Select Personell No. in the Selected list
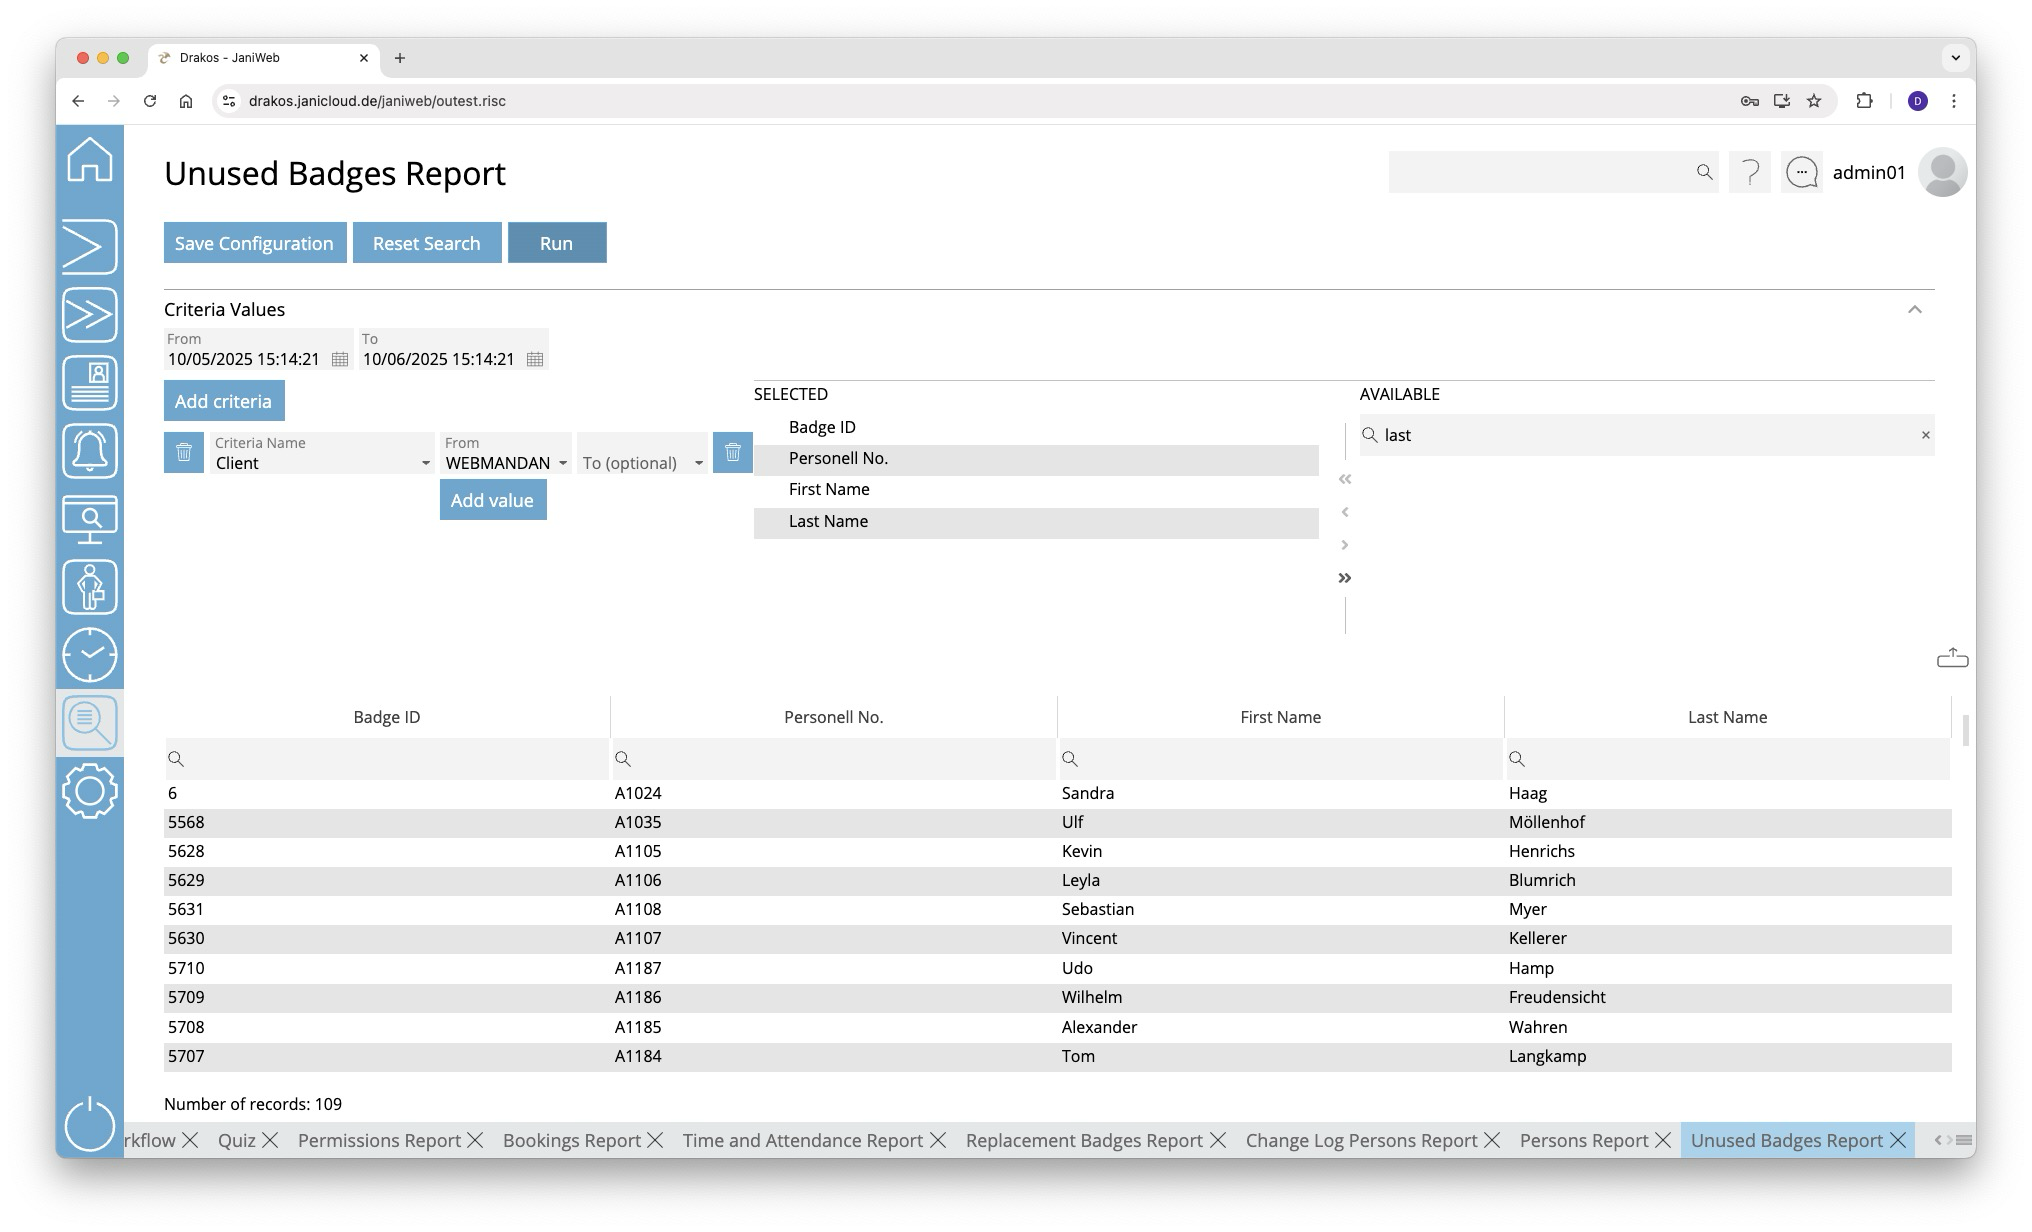This screenshot has height=1232, width=2032. [838, 459]
